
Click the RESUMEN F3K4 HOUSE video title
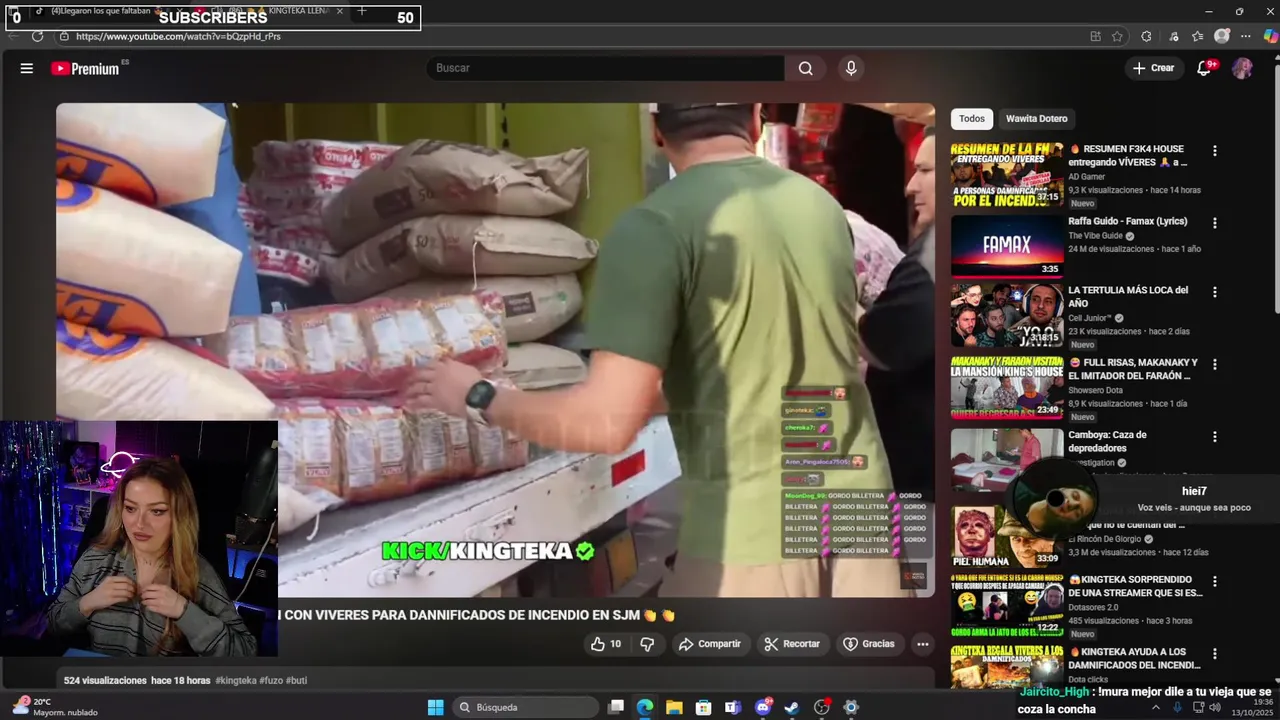click(1127, 155)
